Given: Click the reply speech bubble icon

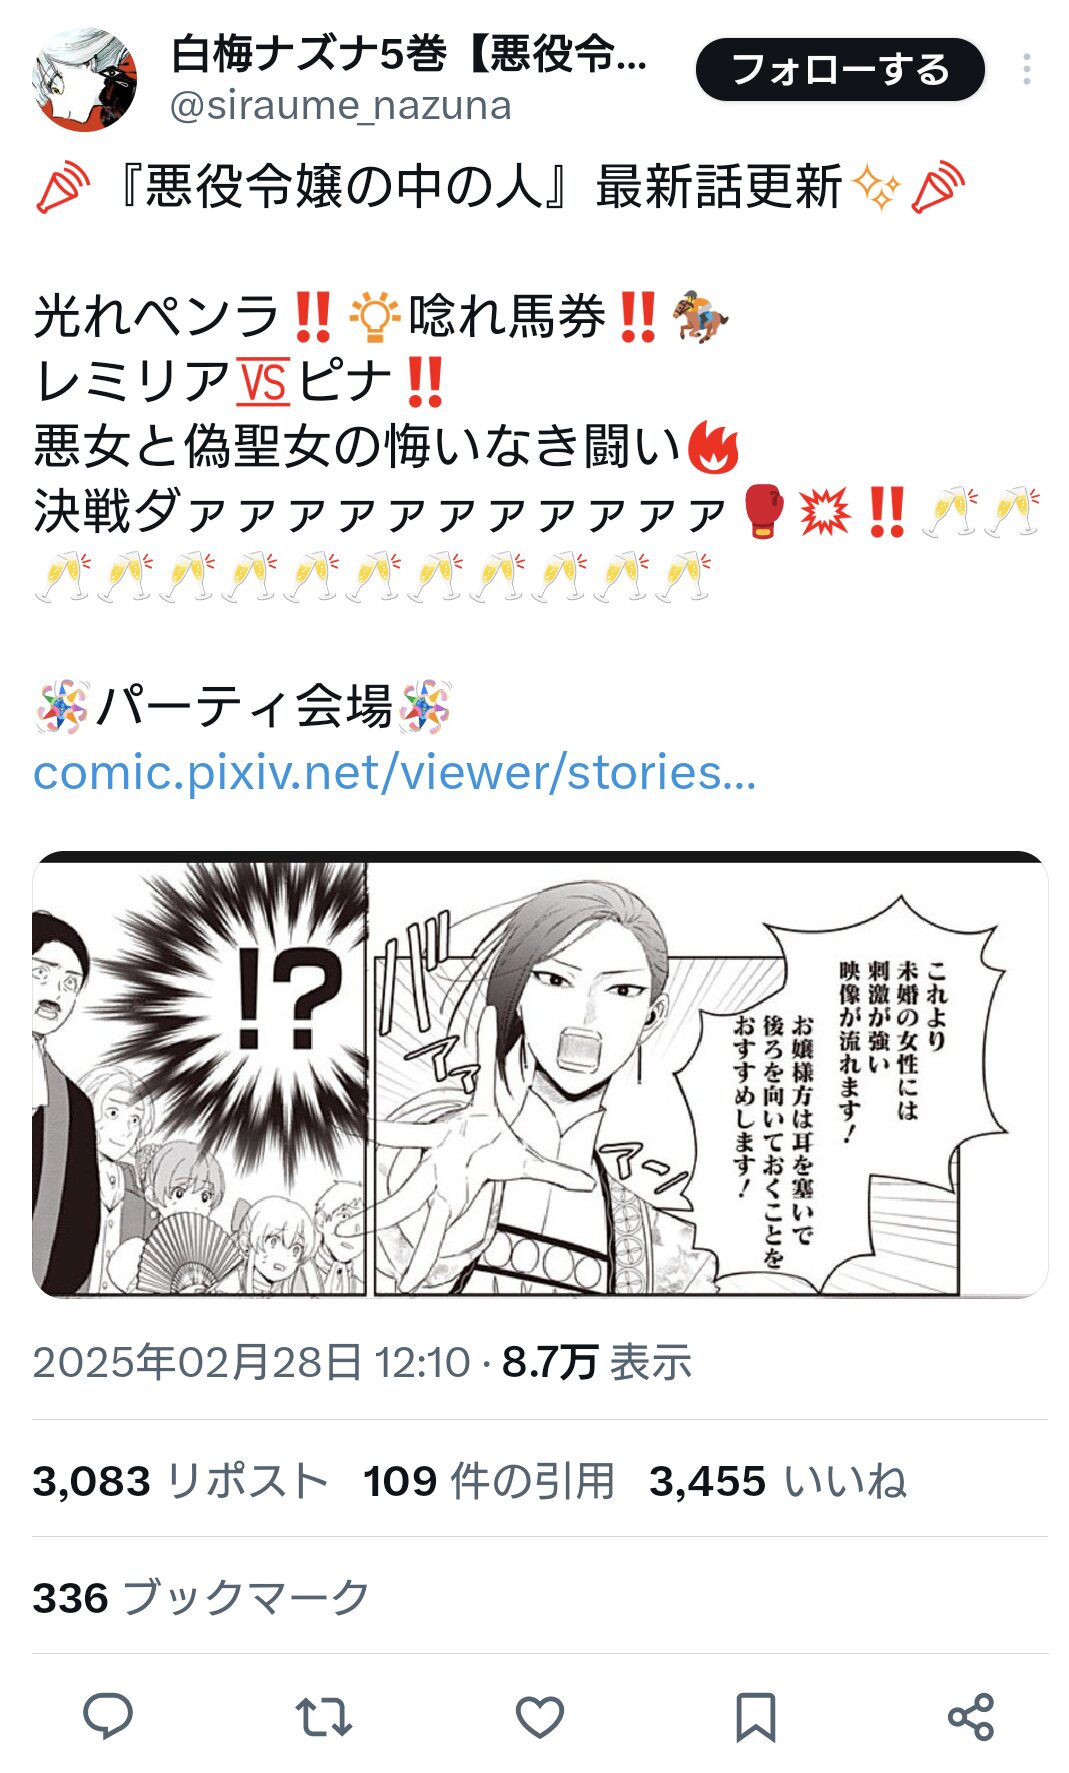Looking at the screenshot, I should click(x=108, y=1716).
